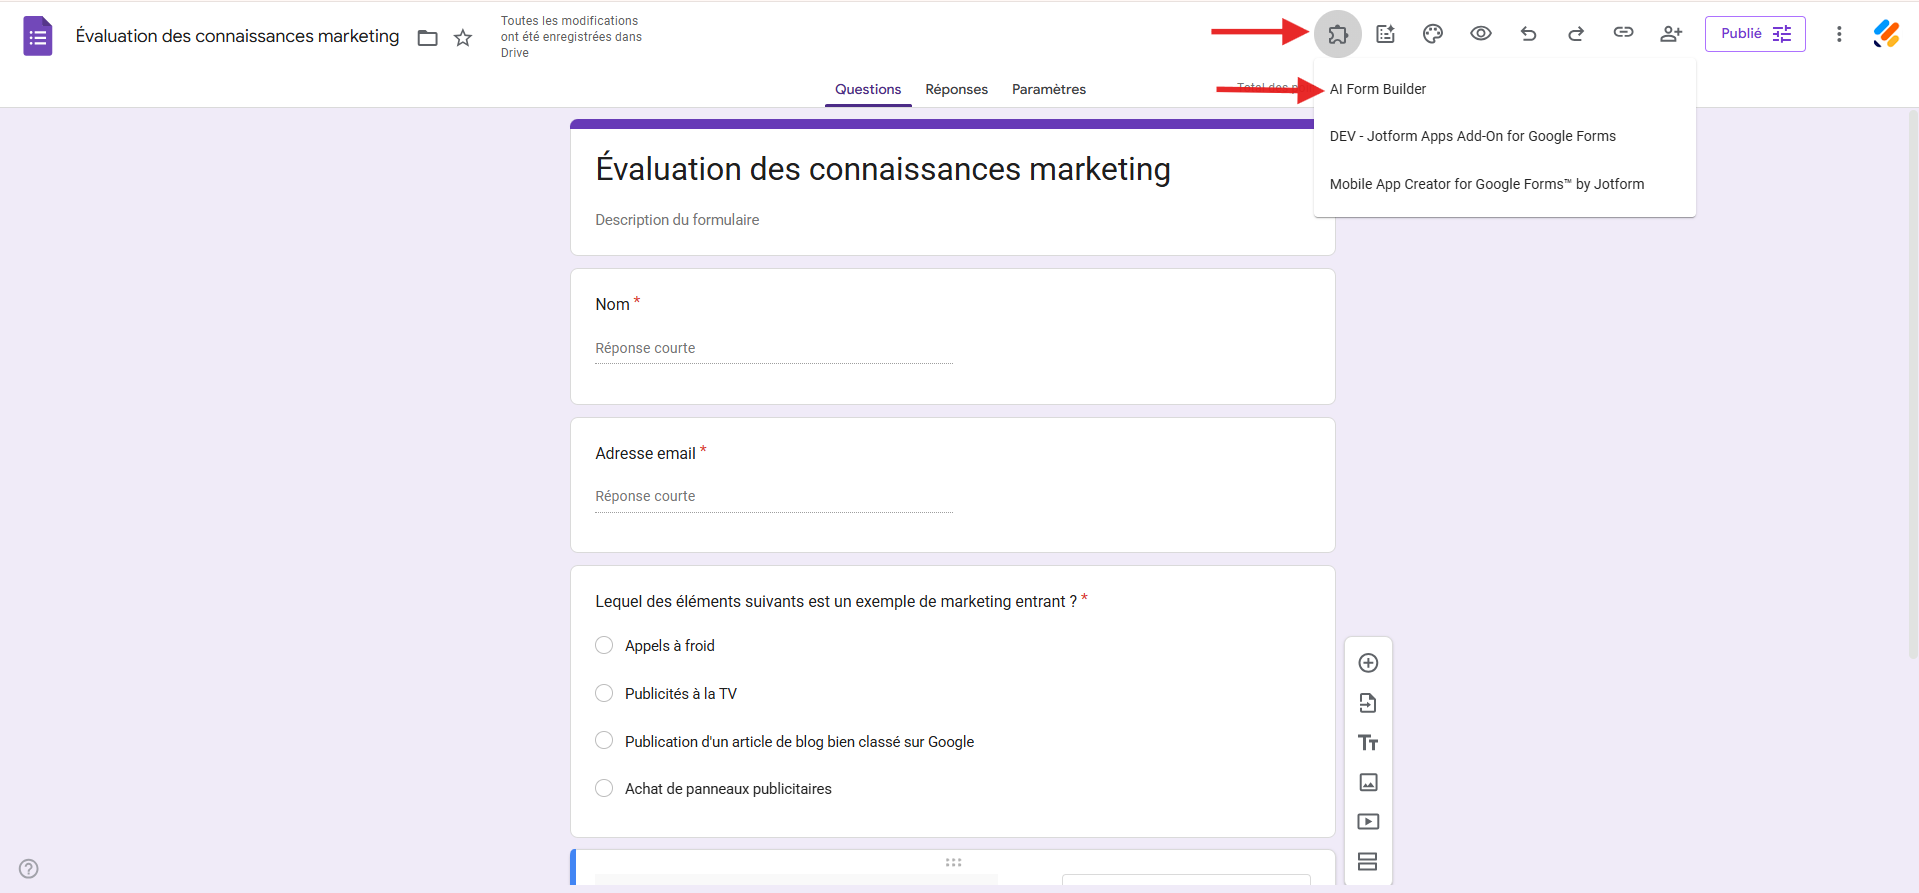Screen dimensions: 1919x893
Task: Click the saved in Drive status text
Action: tap(571, 37)
